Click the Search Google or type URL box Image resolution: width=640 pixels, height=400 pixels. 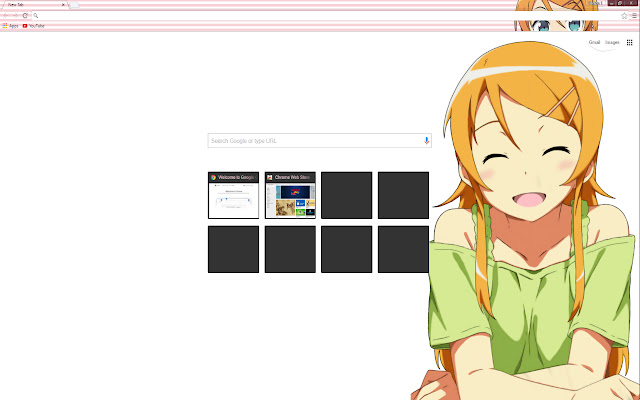[320, 140]
